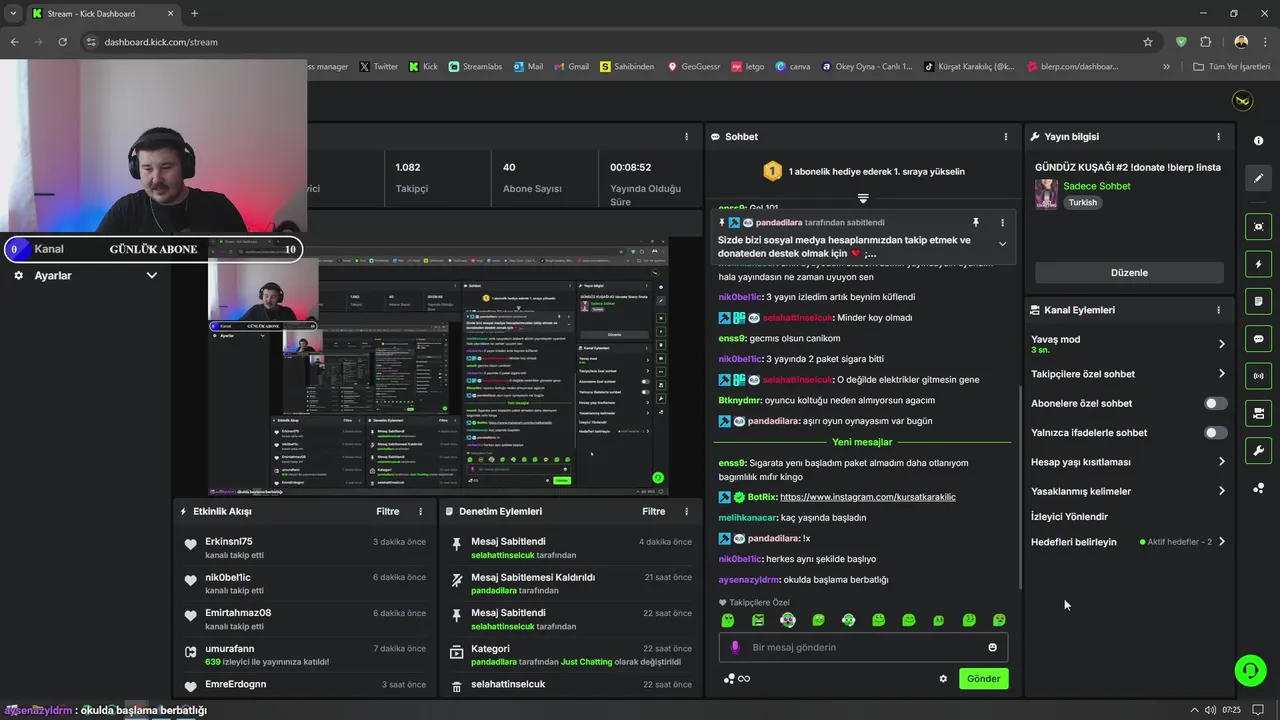1280x720 pixels.
Task: Expand Takipçilere özel sohbet settings
Action: tap(1221, 374)
